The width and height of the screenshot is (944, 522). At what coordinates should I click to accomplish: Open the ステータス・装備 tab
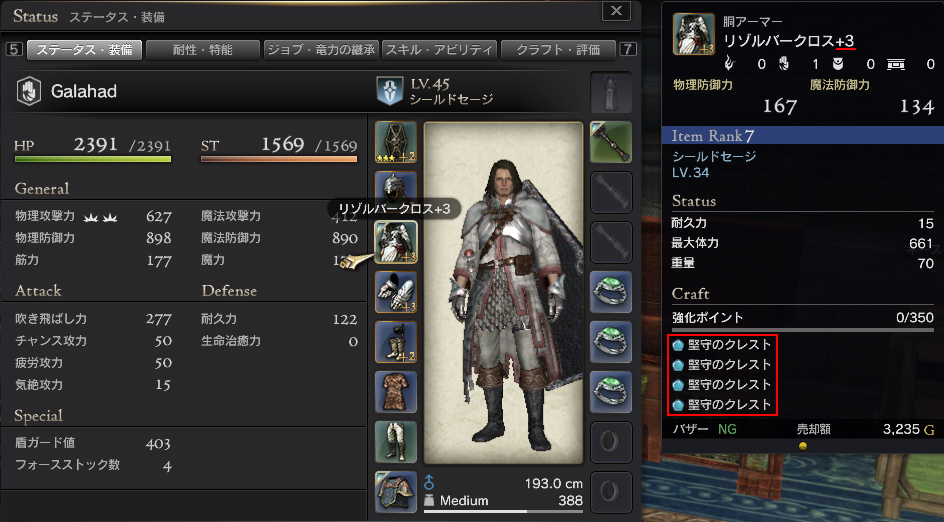pos(84,50)
